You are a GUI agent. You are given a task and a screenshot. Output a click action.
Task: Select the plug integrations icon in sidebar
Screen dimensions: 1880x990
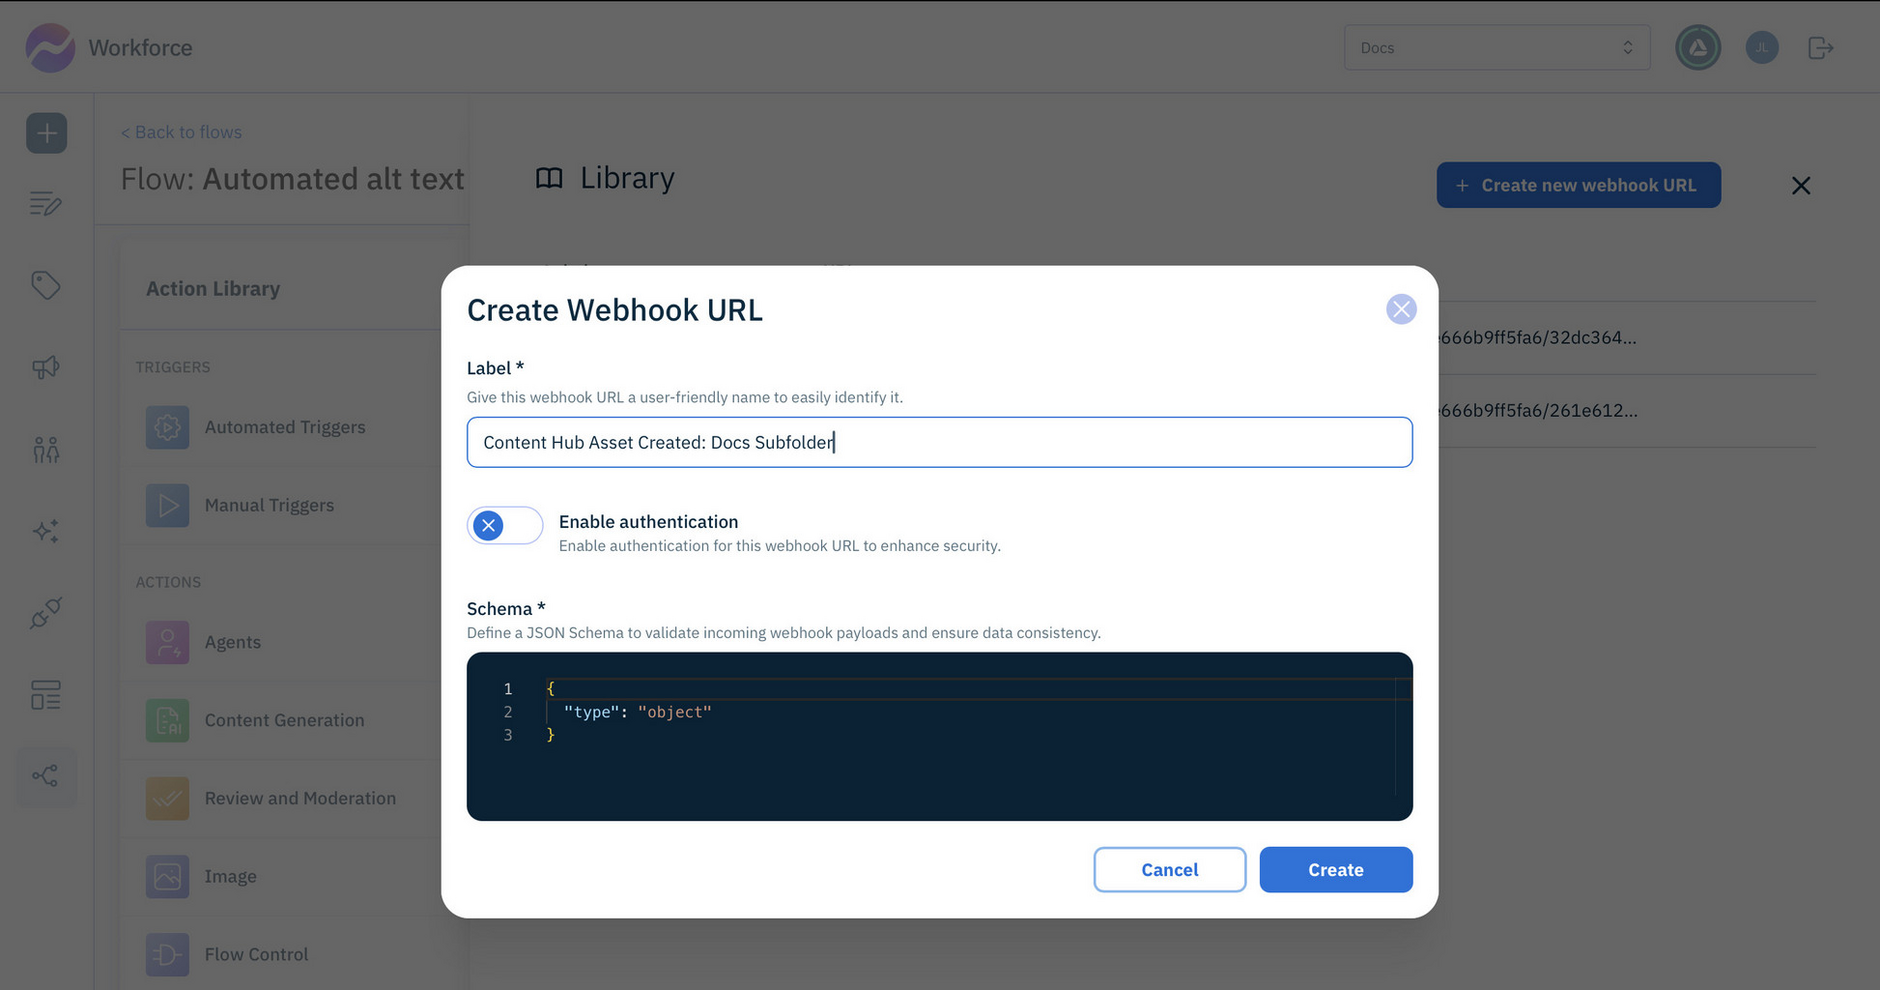click(x=46, y=614)
